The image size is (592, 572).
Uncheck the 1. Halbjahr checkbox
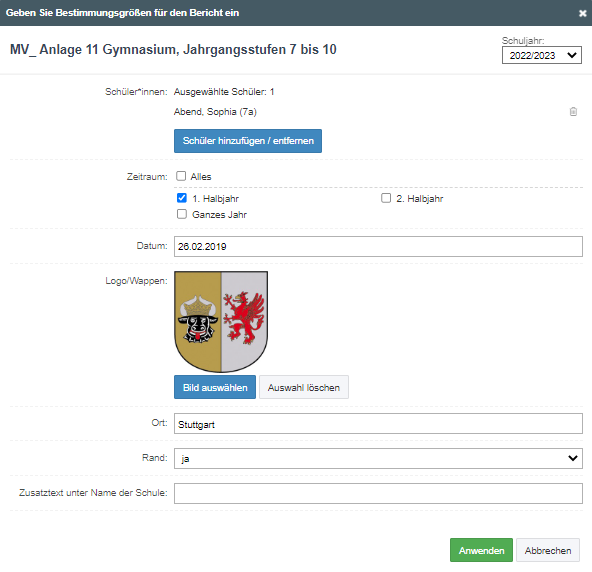[x=182, y=198]
